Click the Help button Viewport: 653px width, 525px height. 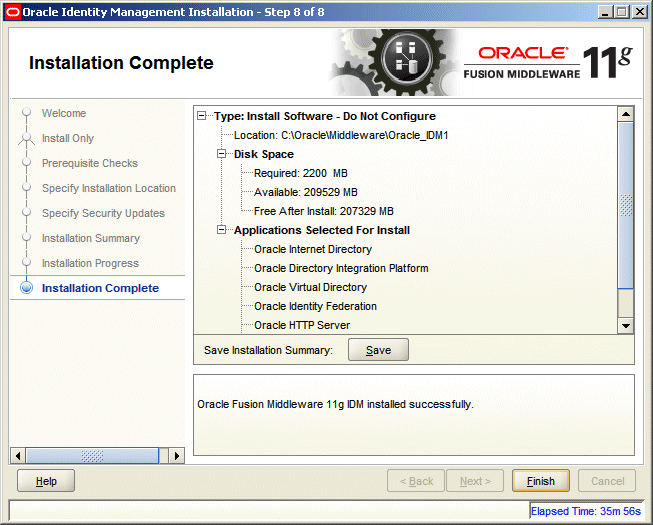pos(46,481)
